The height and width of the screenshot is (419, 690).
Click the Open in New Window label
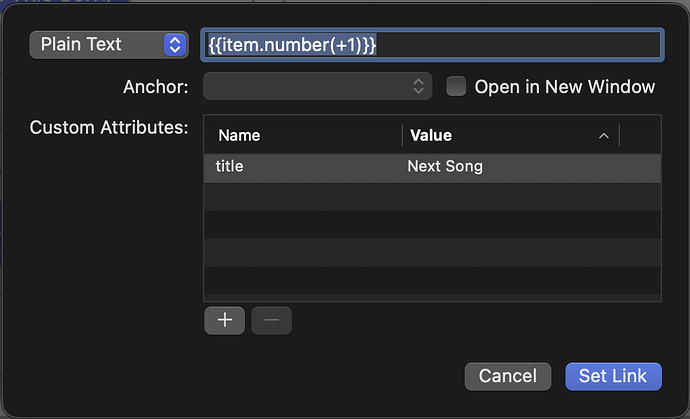(x=564, y=87)
